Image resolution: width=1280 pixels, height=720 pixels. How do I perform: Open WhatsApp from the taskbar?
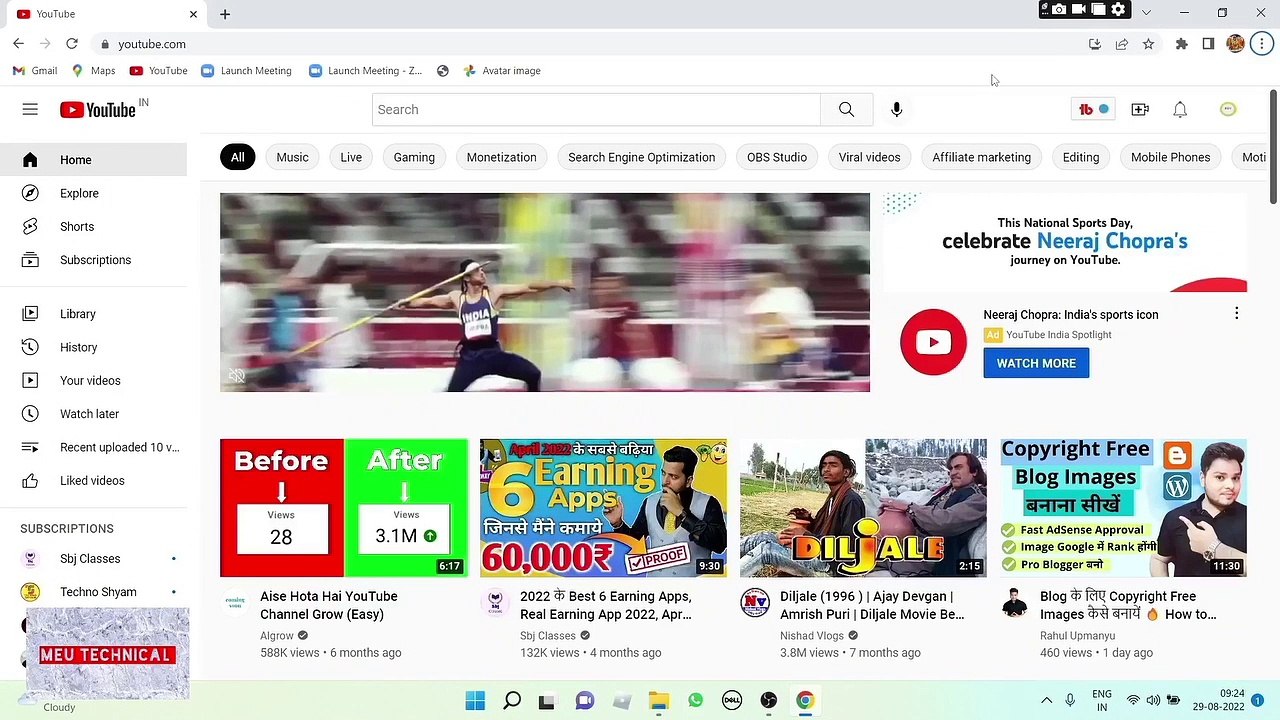click(695, 700)
